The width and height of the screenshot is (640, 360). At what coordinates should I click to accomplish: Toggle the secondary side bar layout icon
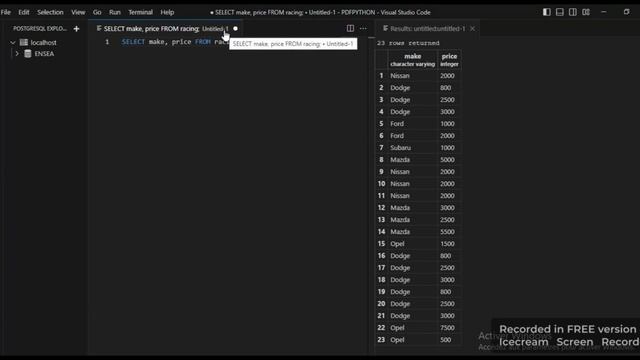[573, 12]
